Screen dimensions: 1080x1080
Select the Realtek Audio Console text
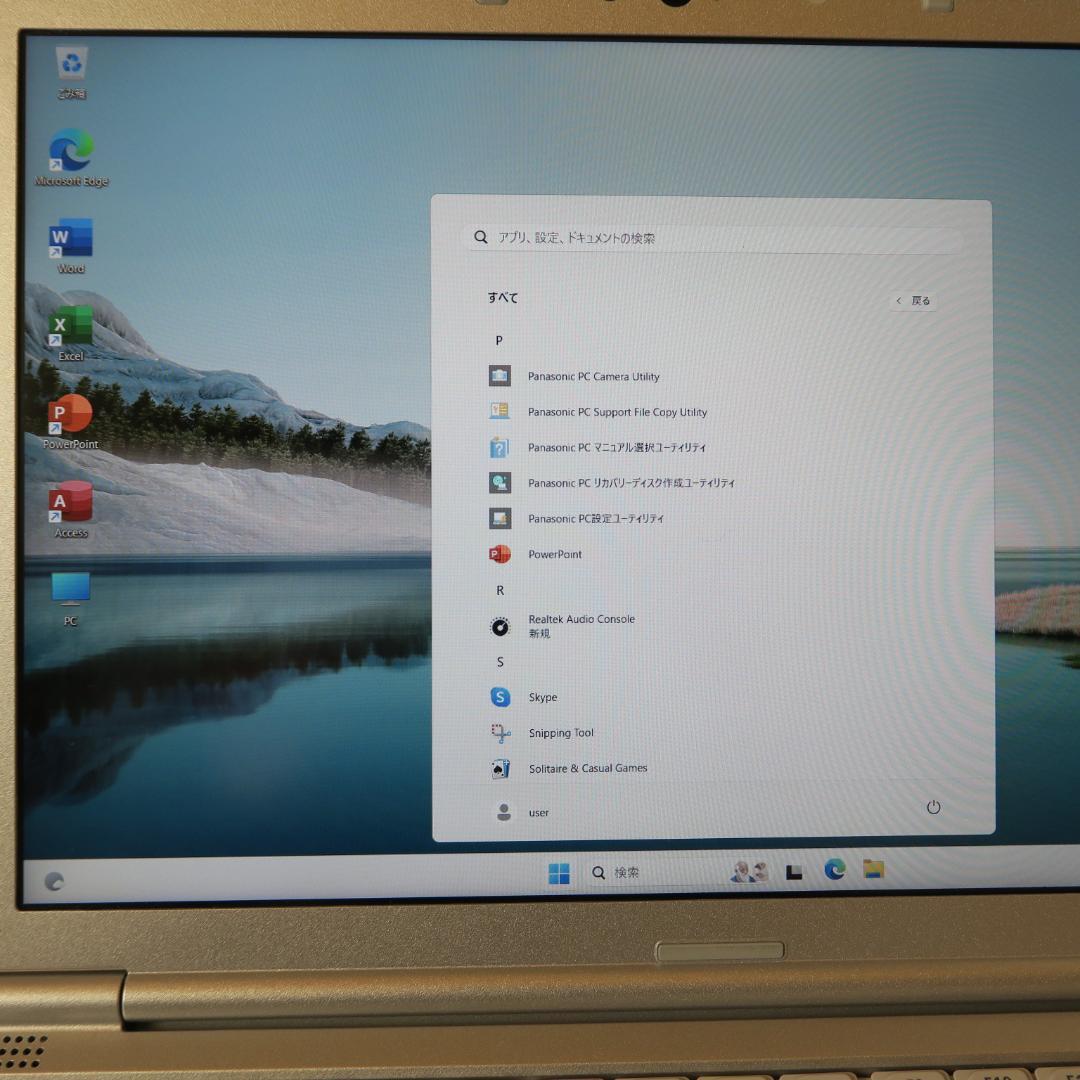coord(582,619)
